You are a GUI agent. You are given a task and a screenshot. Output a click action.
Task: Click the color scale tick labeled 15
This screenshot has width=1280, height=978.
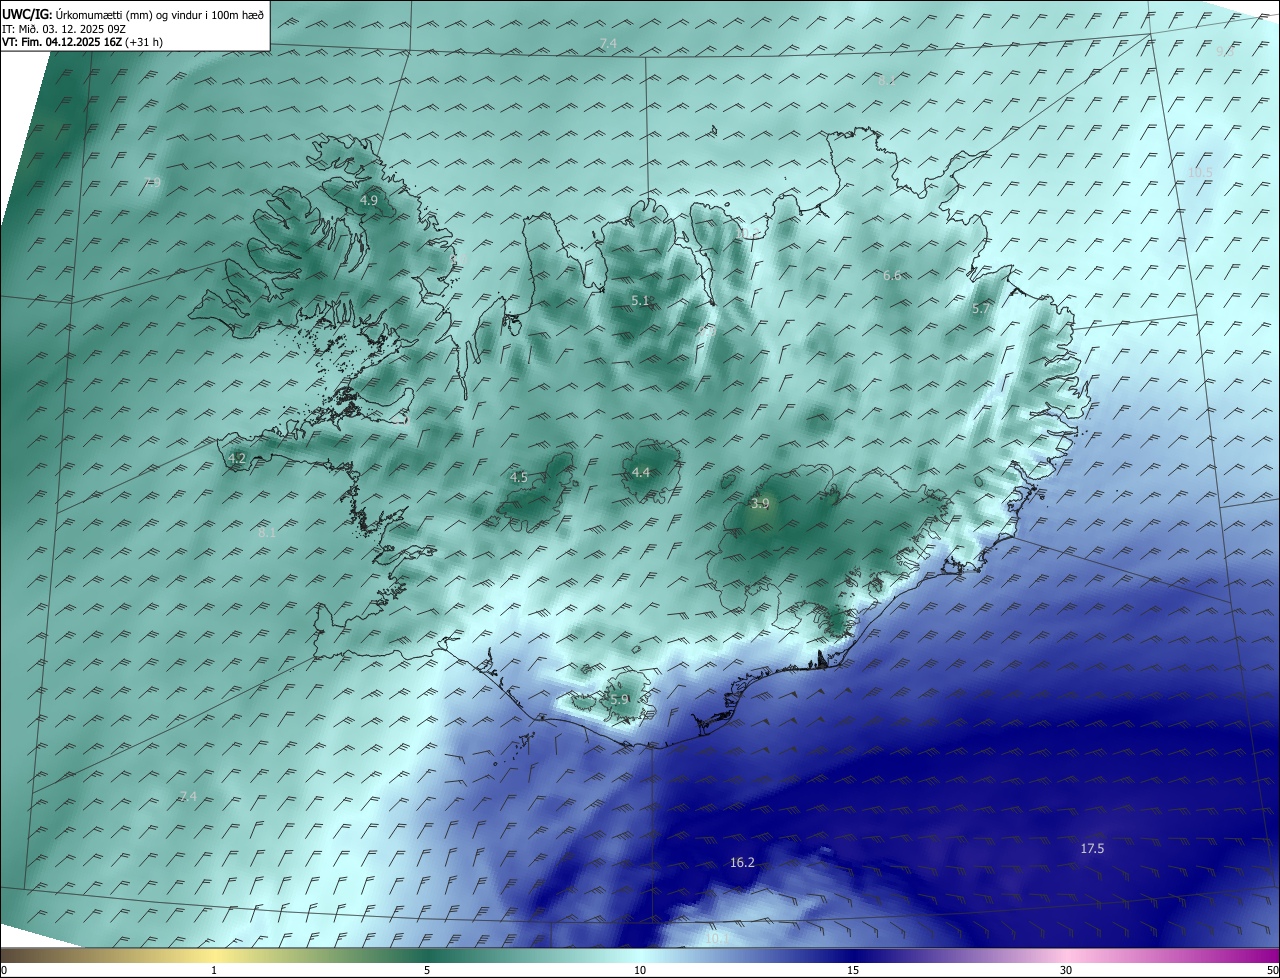click(853, 970)
